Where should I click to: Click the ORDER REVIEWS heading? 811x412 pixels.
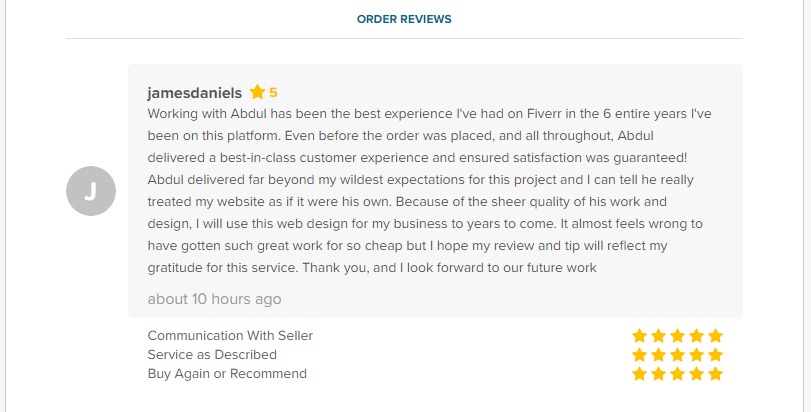404,19
